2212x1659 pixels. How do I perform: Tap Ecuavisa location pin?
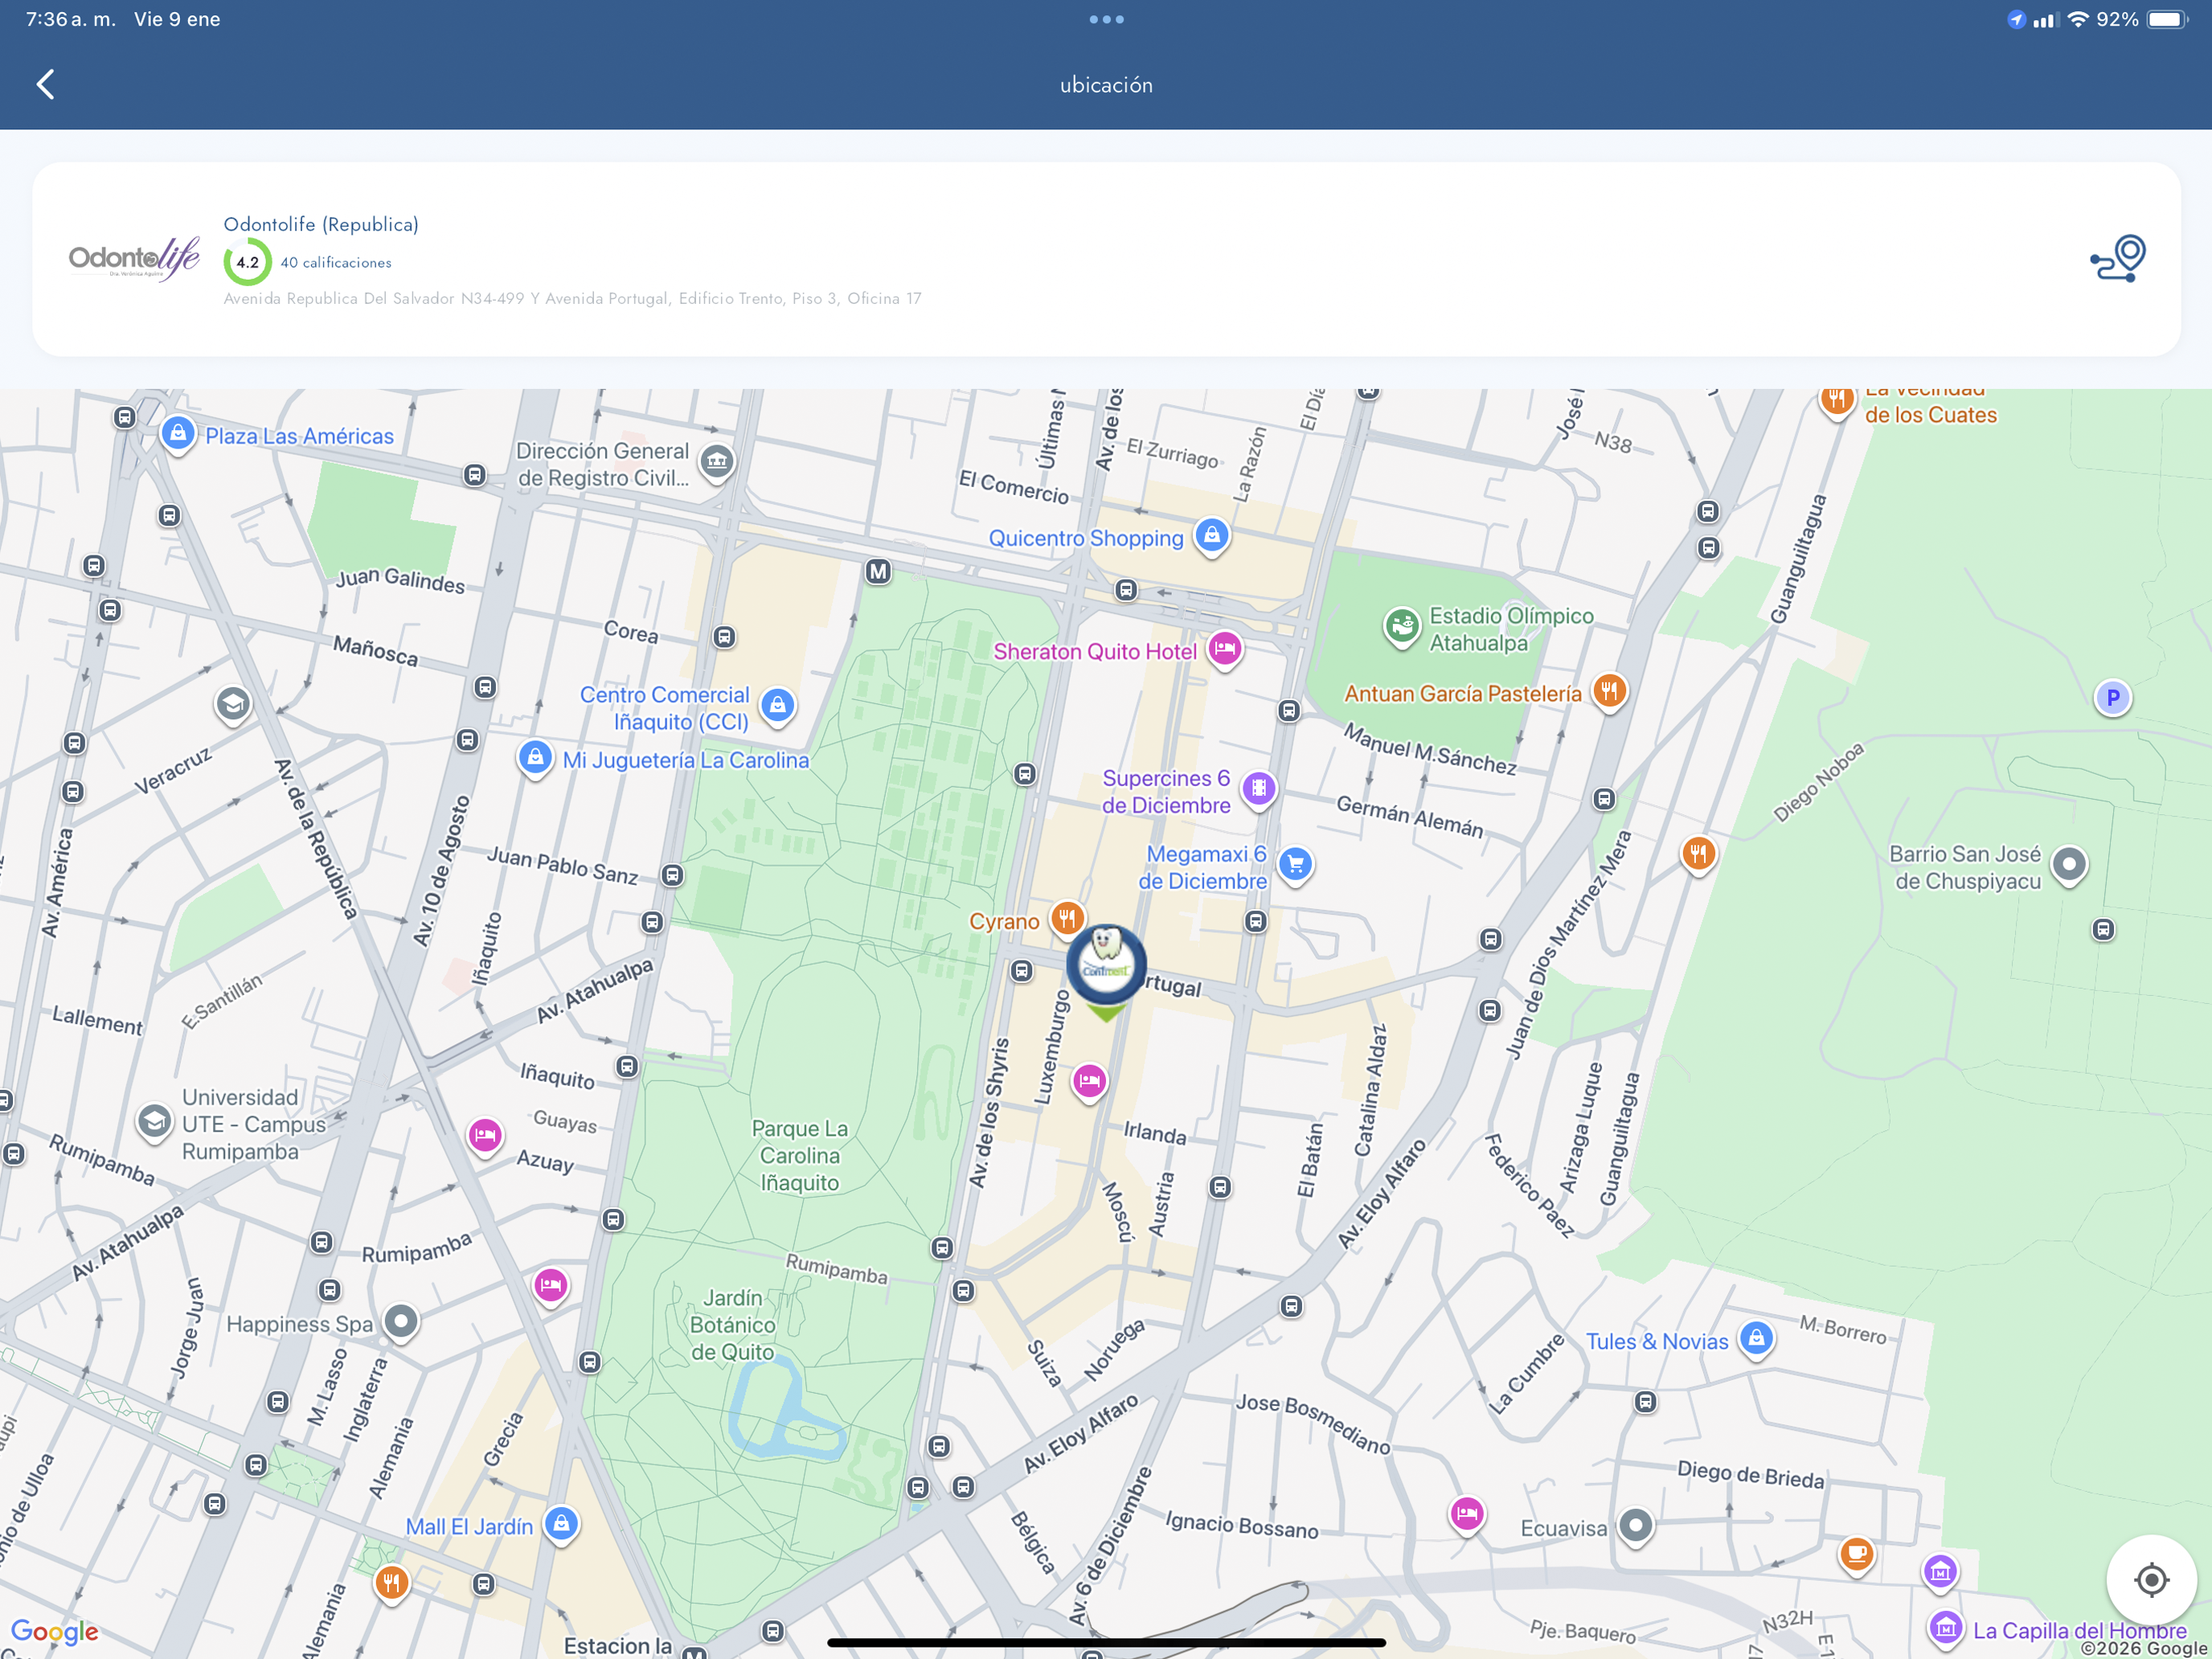[x=1635, y=1527]
